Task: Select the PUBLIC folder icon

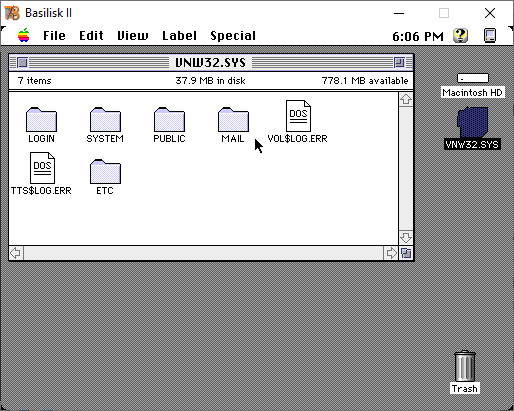Action: pos(169,119)
